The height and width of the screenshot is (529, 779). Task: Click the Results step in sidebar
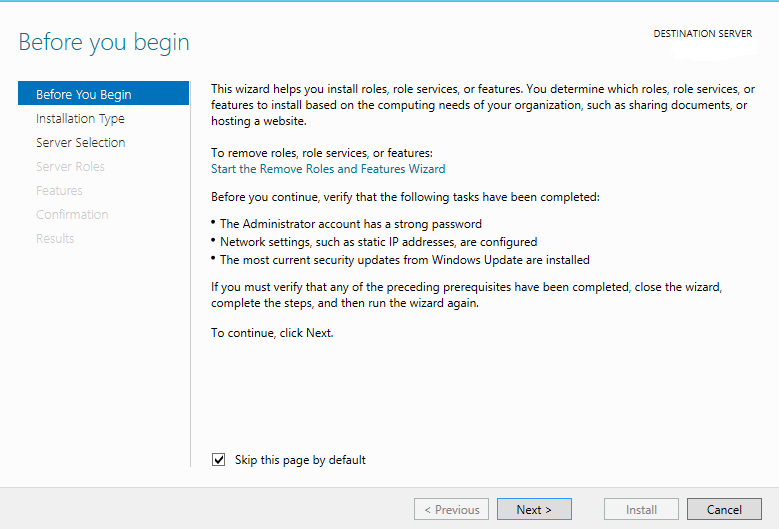coord(55,239)
